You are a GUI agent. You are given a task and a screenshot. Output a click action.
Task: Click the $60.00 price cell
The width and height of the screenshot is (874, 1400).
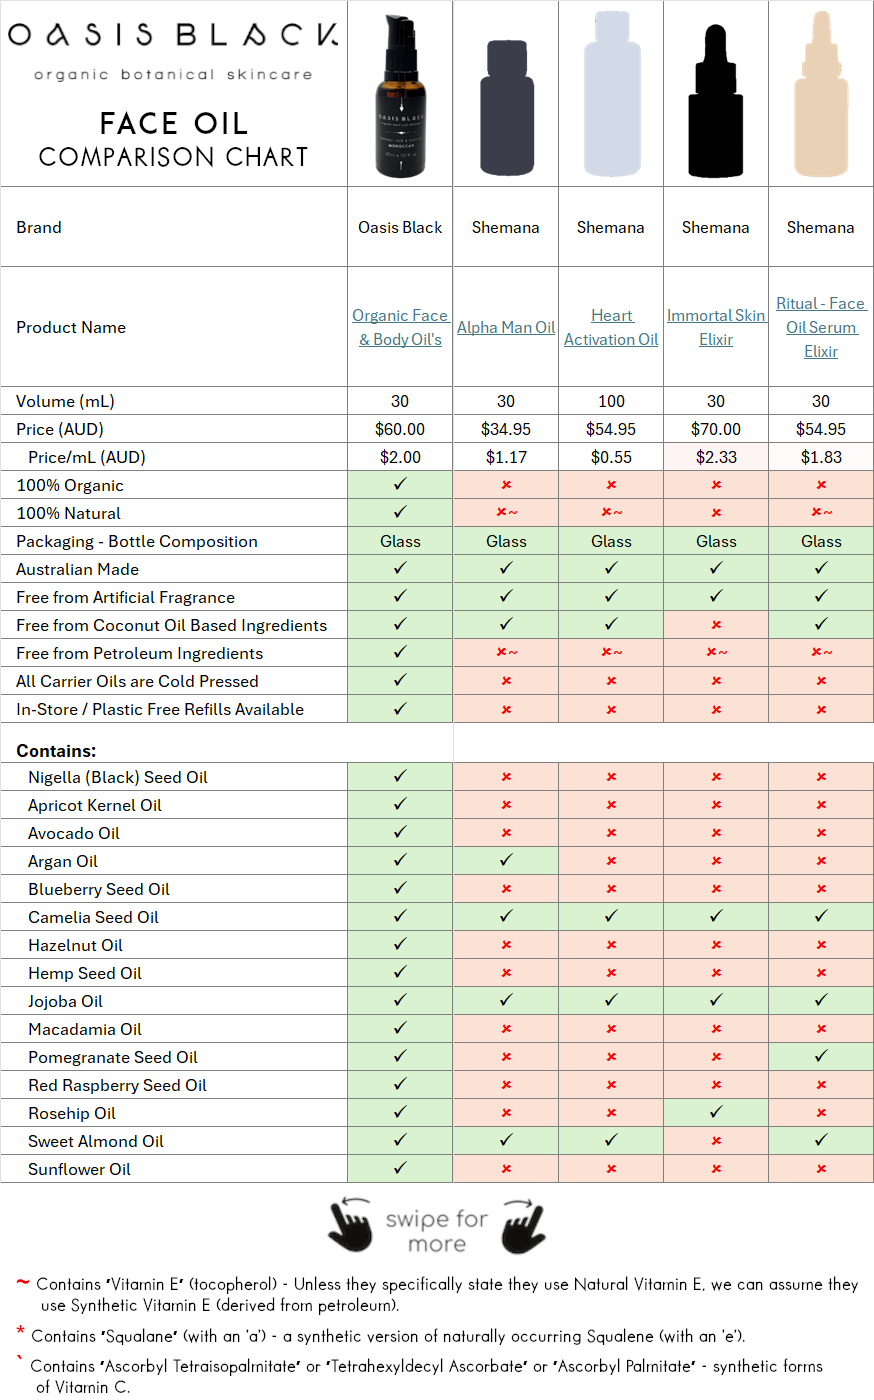400,429
